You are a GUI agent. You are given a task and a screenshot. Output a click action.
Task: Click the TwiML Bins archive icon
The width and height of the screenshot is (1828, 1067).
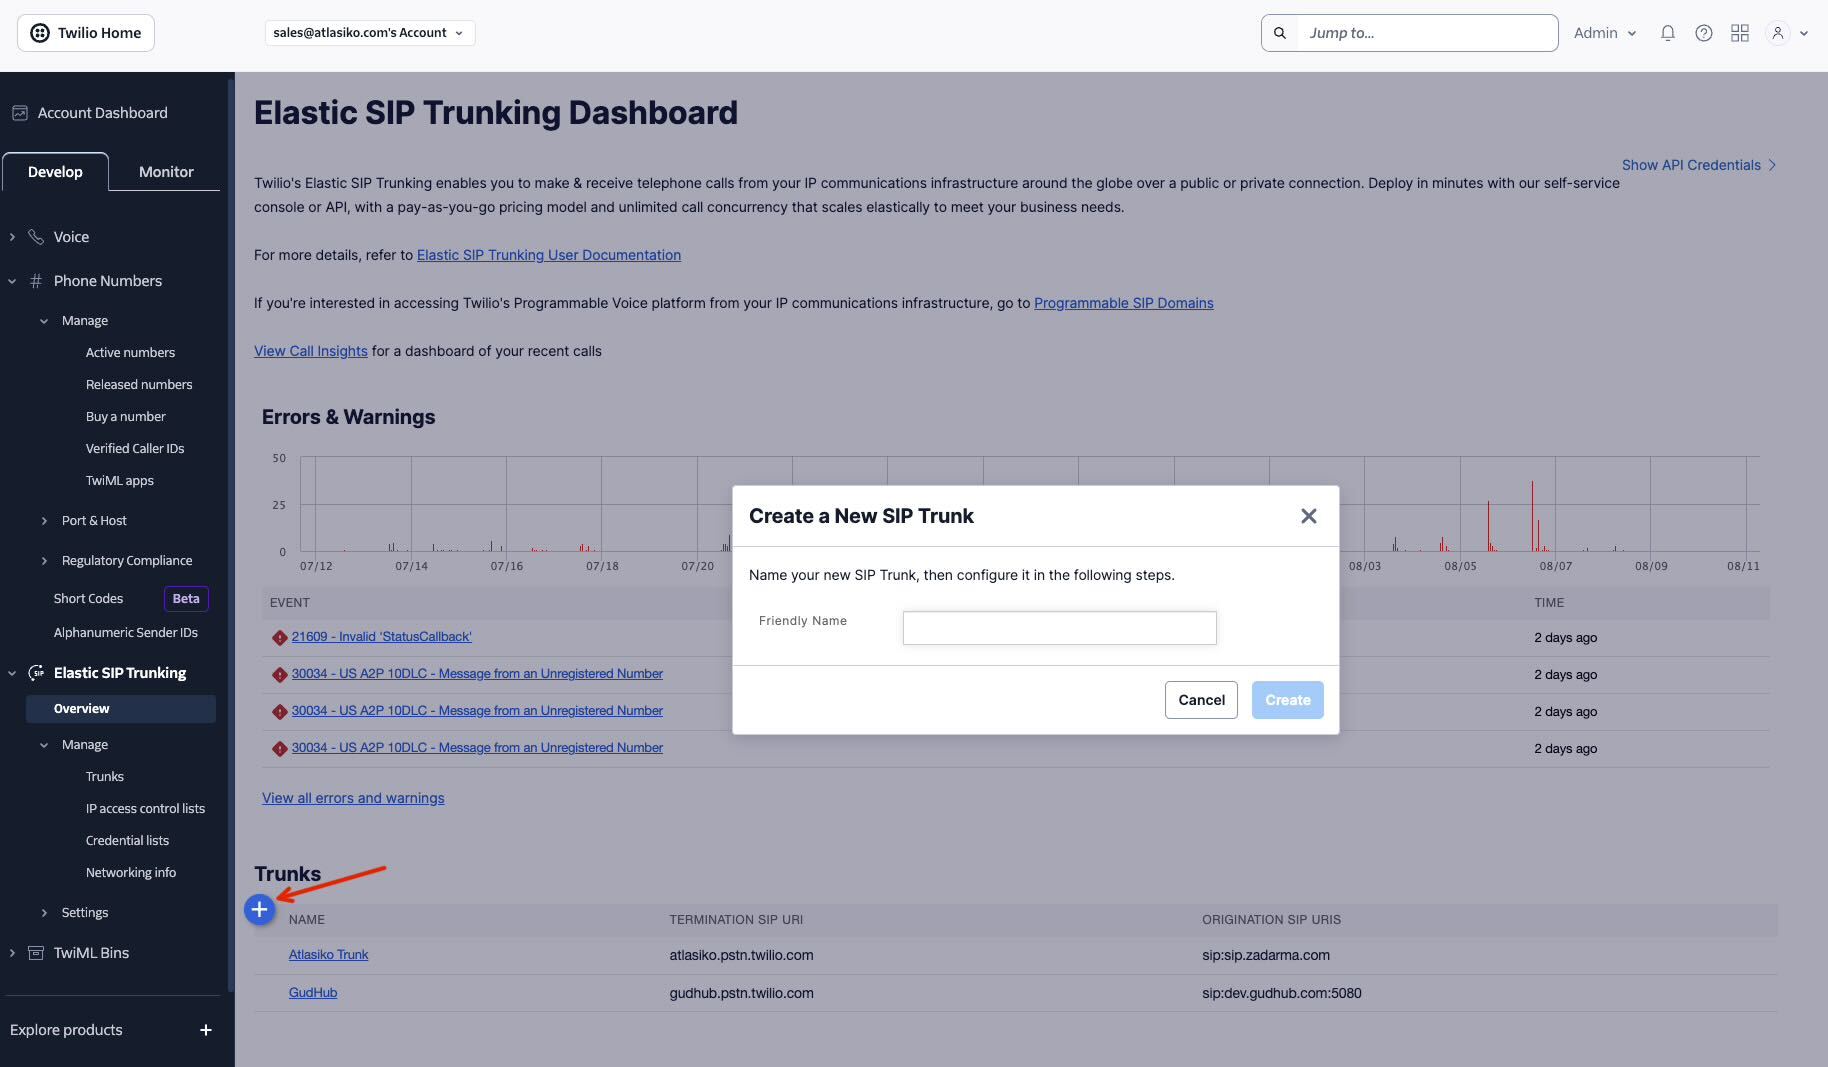(36, 953)
